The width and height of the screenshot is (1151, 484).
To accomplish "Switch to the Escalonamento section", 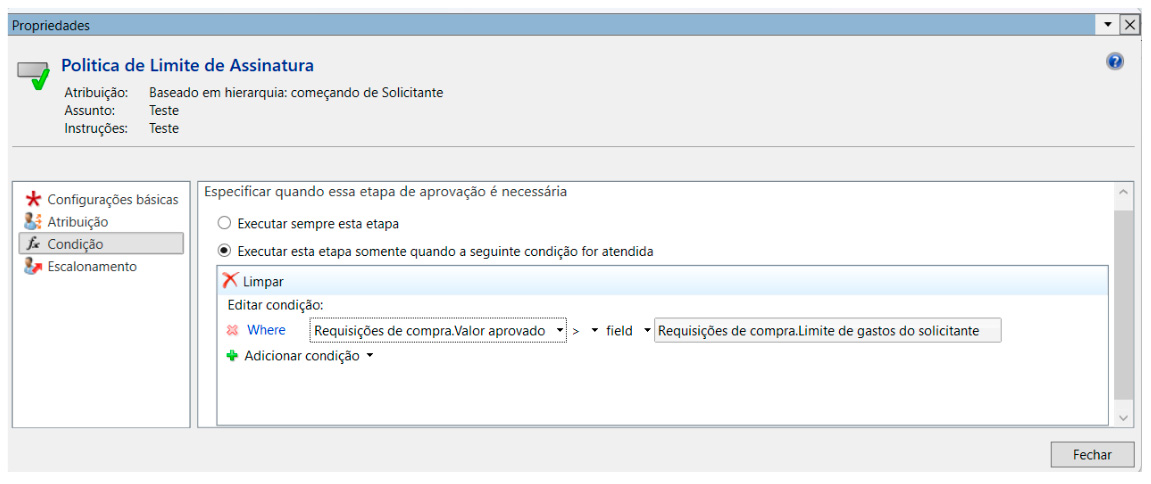I will 92,266.
